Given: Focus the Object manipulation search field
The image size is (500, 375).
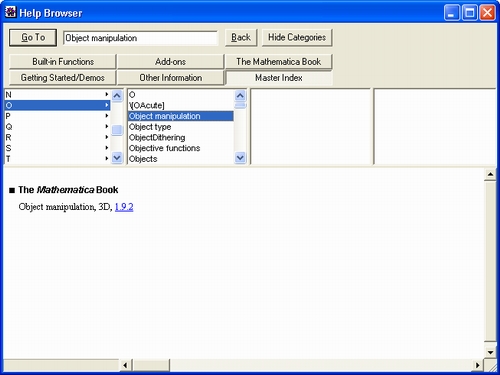Looking at the screenshot, I should [x=140, y=38].
